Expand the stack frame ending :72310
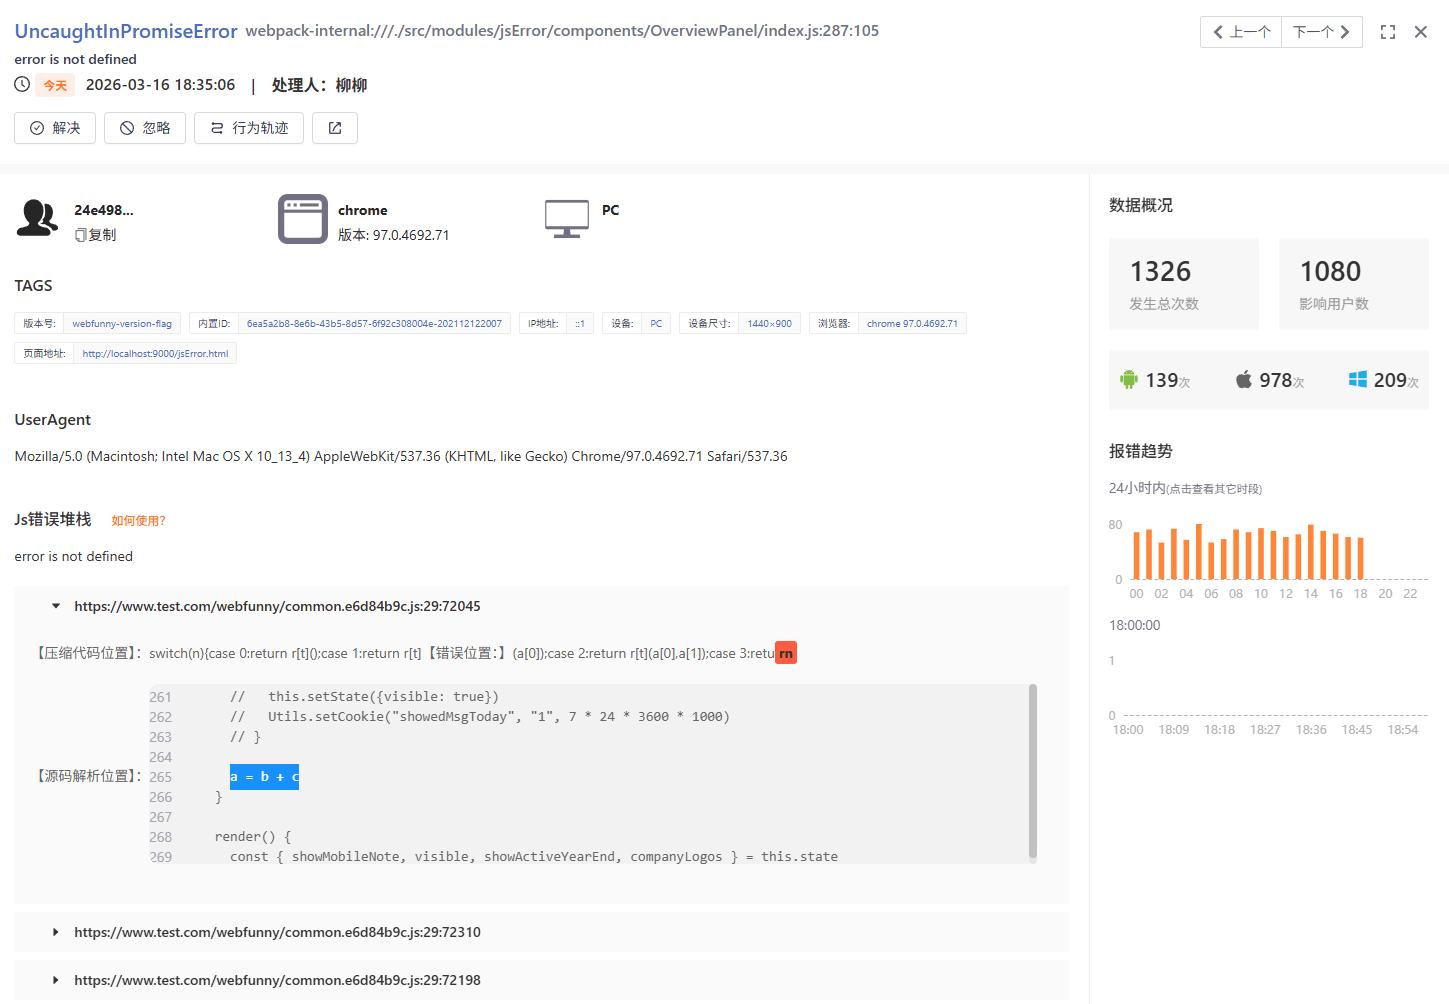Screen dimensions: 1449x1004 [55, 931]
